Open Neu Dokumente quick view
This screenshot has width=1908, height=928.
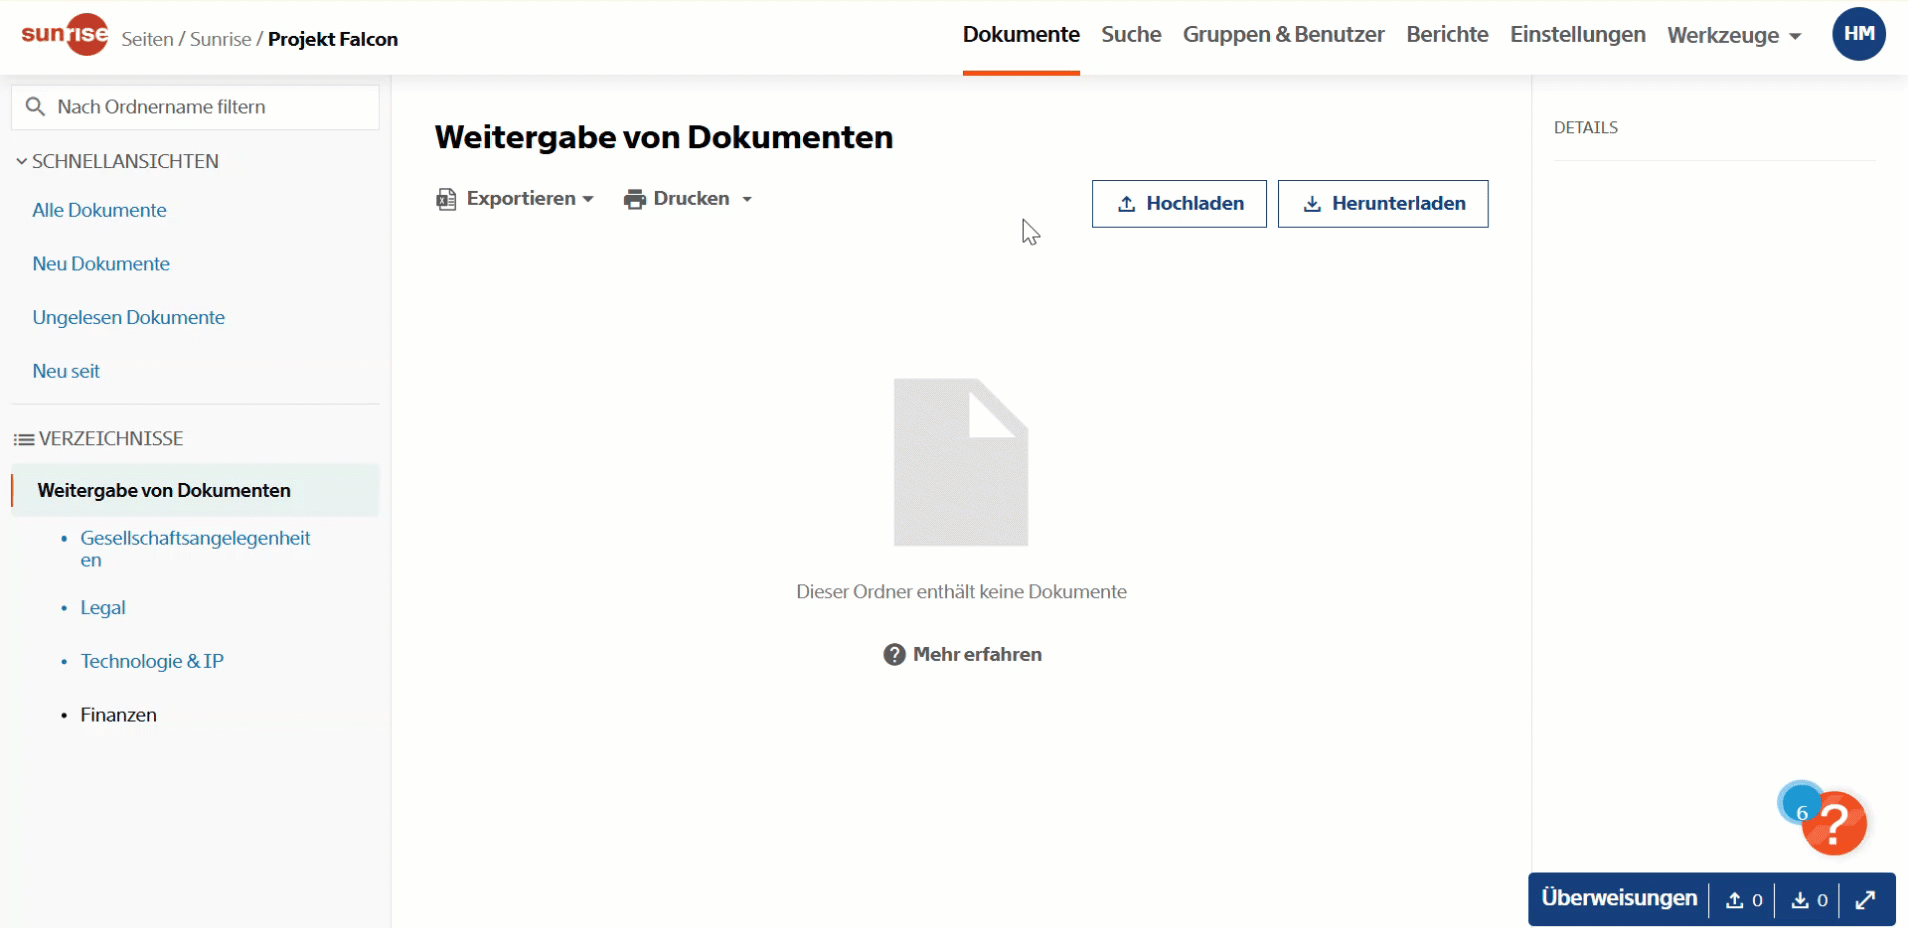coord(101,264)
